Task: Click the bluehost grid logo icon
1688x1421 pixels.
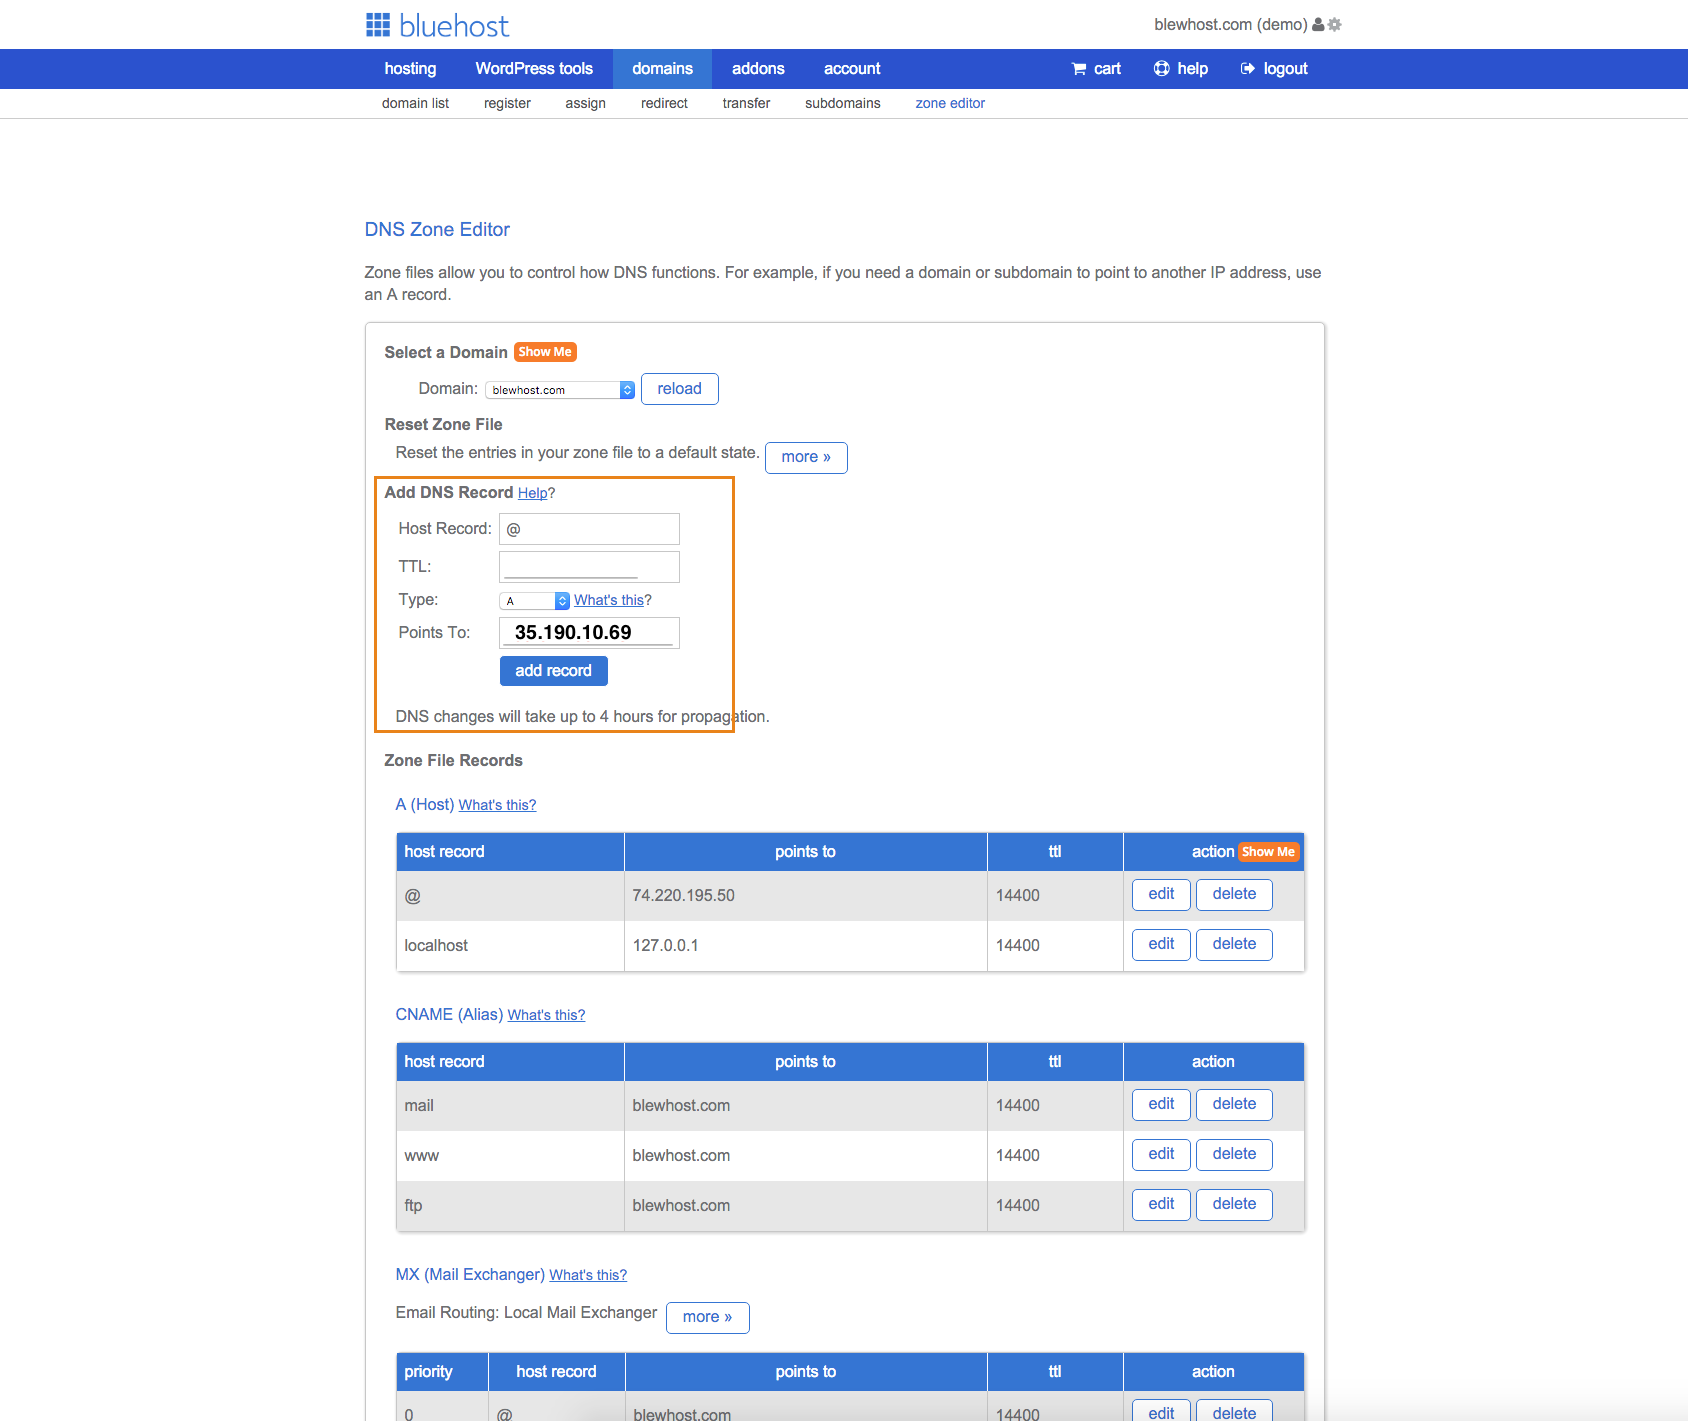Action: [377, 25]
